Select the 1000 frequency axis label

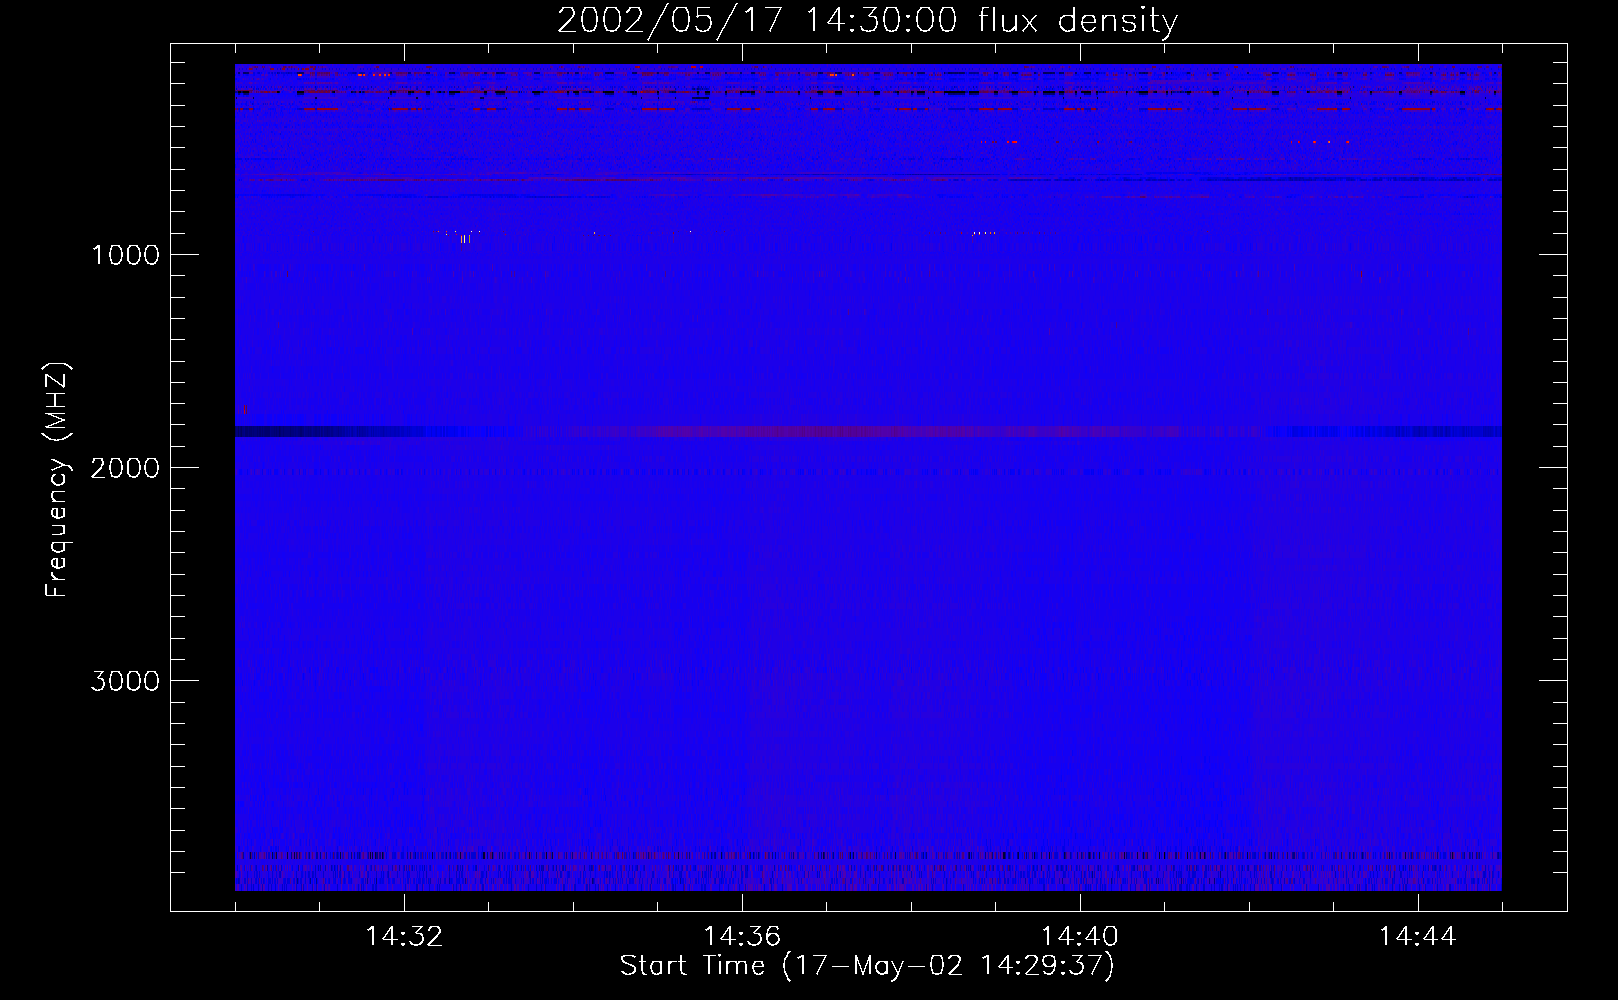(125, 255)
